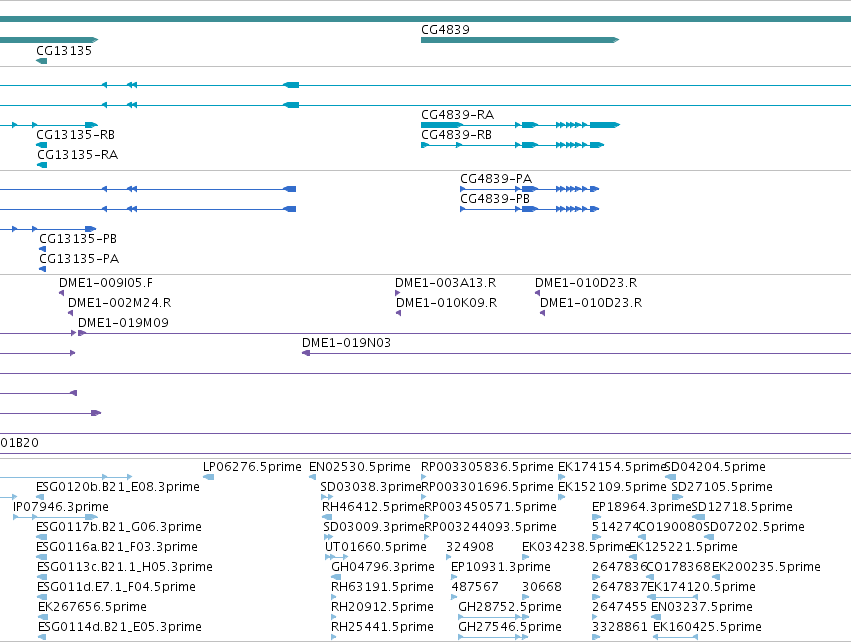Viewport: 851px width, 642px height.
Task: Click the DME1-019N03 label
Action: pyautogui.click(x=346, y=344)
